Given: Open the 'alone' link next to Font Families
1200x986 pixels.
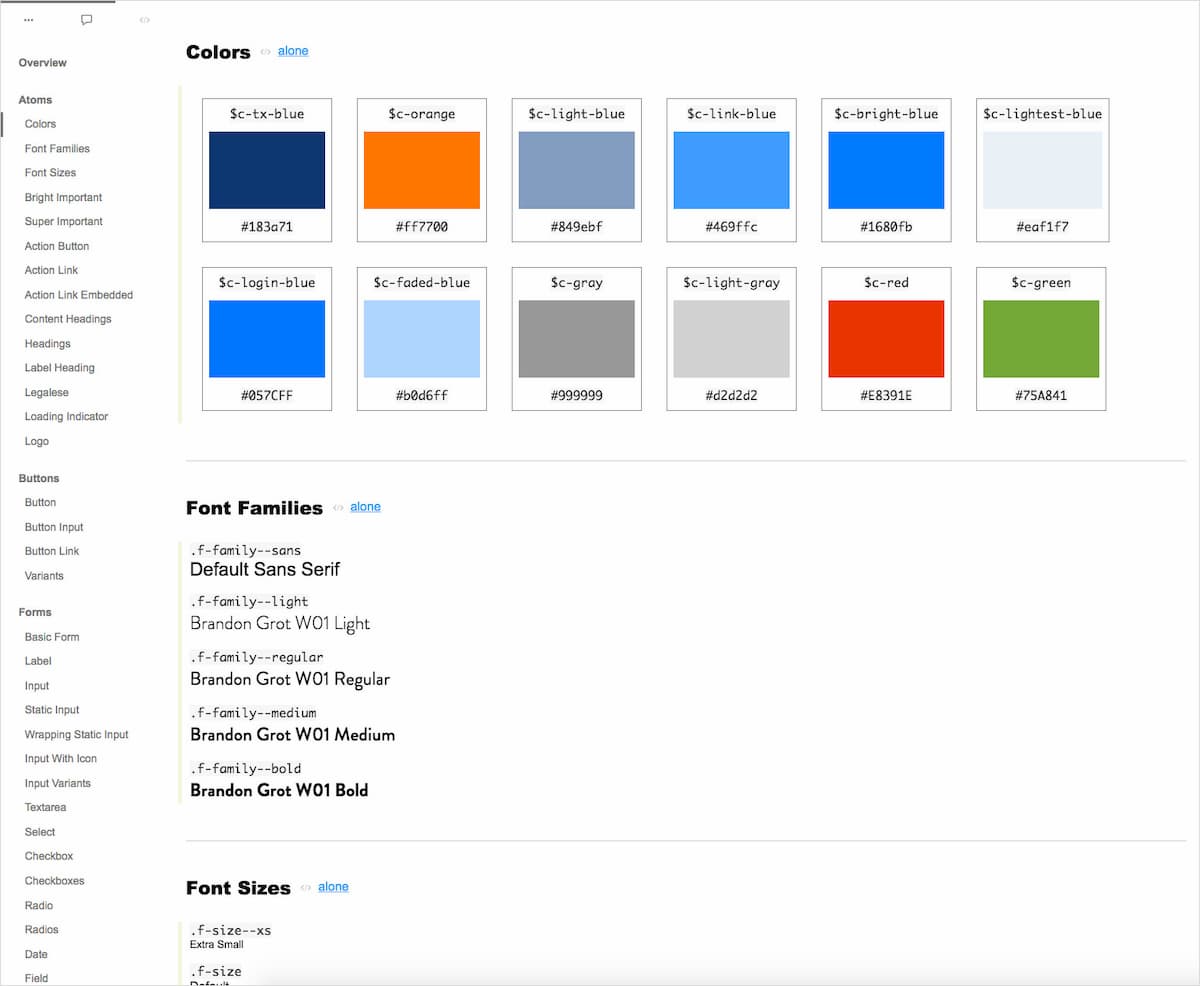Looking at the screenshot, I should pos(365,507).
